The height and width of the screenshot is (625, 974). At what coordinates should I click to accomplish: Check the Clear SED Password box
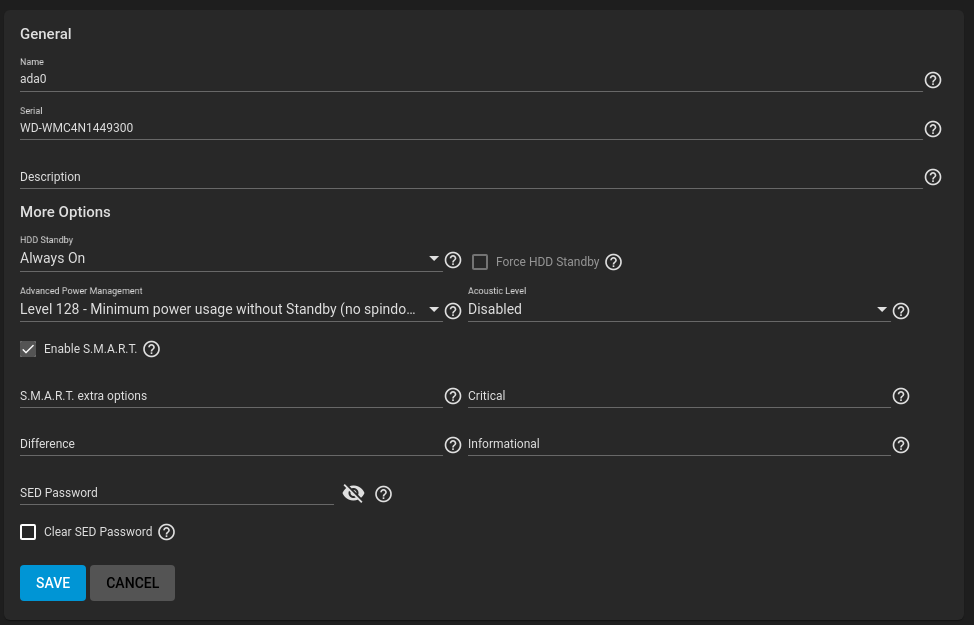click(28, 532)
